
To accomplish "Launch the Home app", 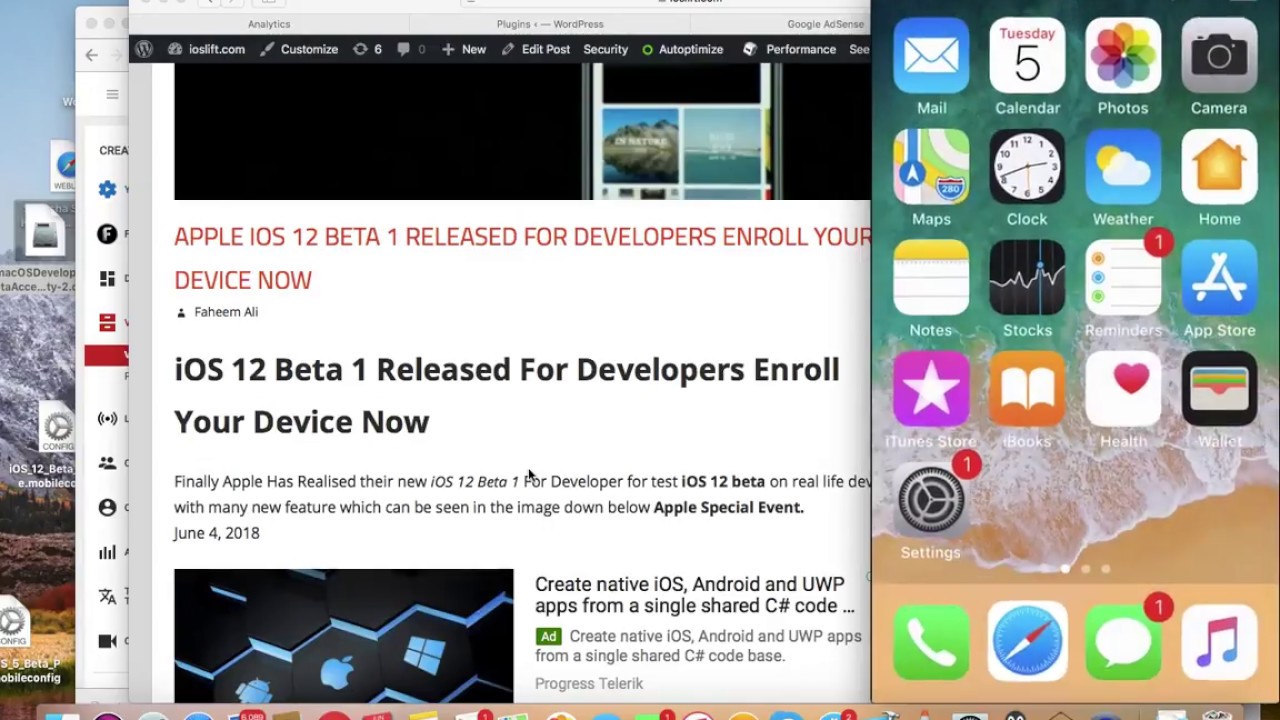I will (x=1219, y=166).
